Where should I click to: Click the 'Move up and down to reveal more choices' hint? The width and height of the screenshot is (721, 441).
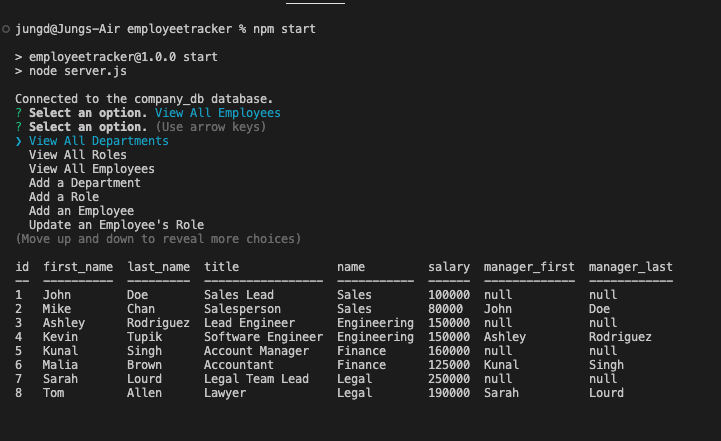[158, 239]
